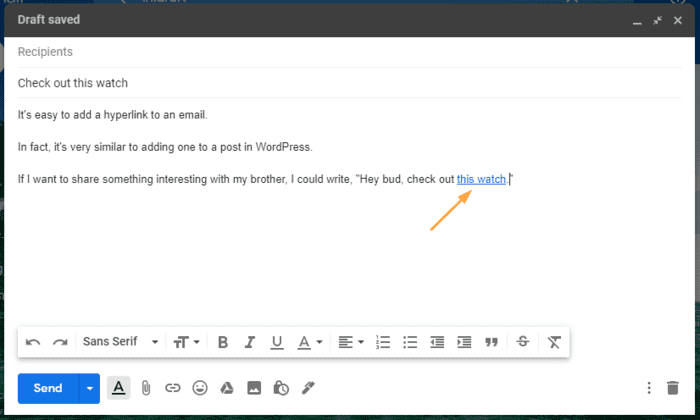
Task: Click the subject field 'Check out this watch'
Action: click(350, 83)
